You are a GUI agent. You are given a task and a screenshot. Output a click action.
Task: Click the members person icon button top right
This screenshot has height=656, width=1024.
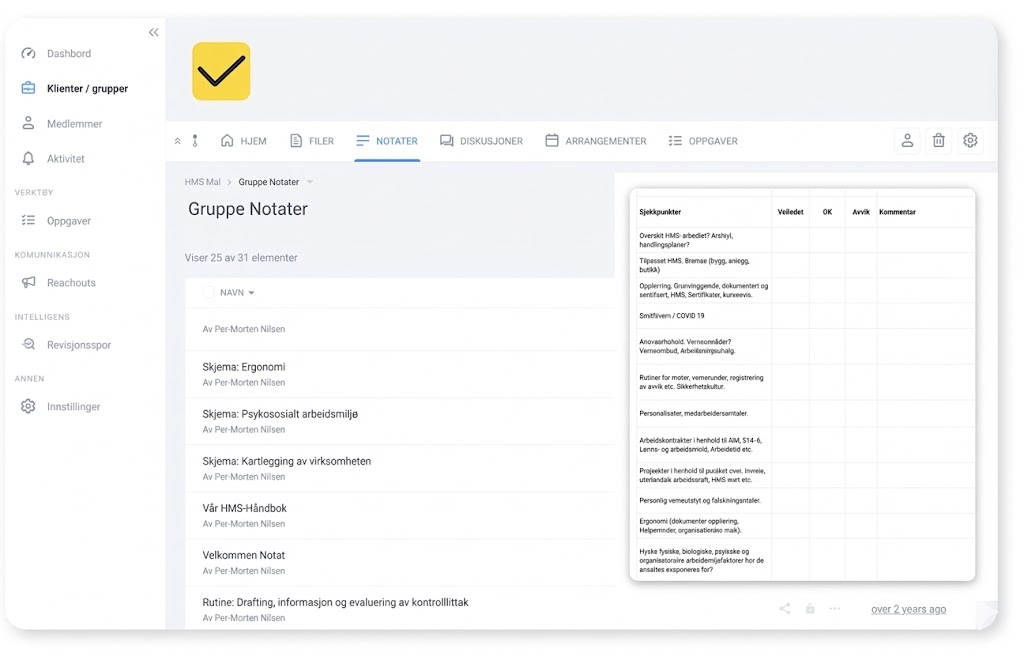point(907,140)
